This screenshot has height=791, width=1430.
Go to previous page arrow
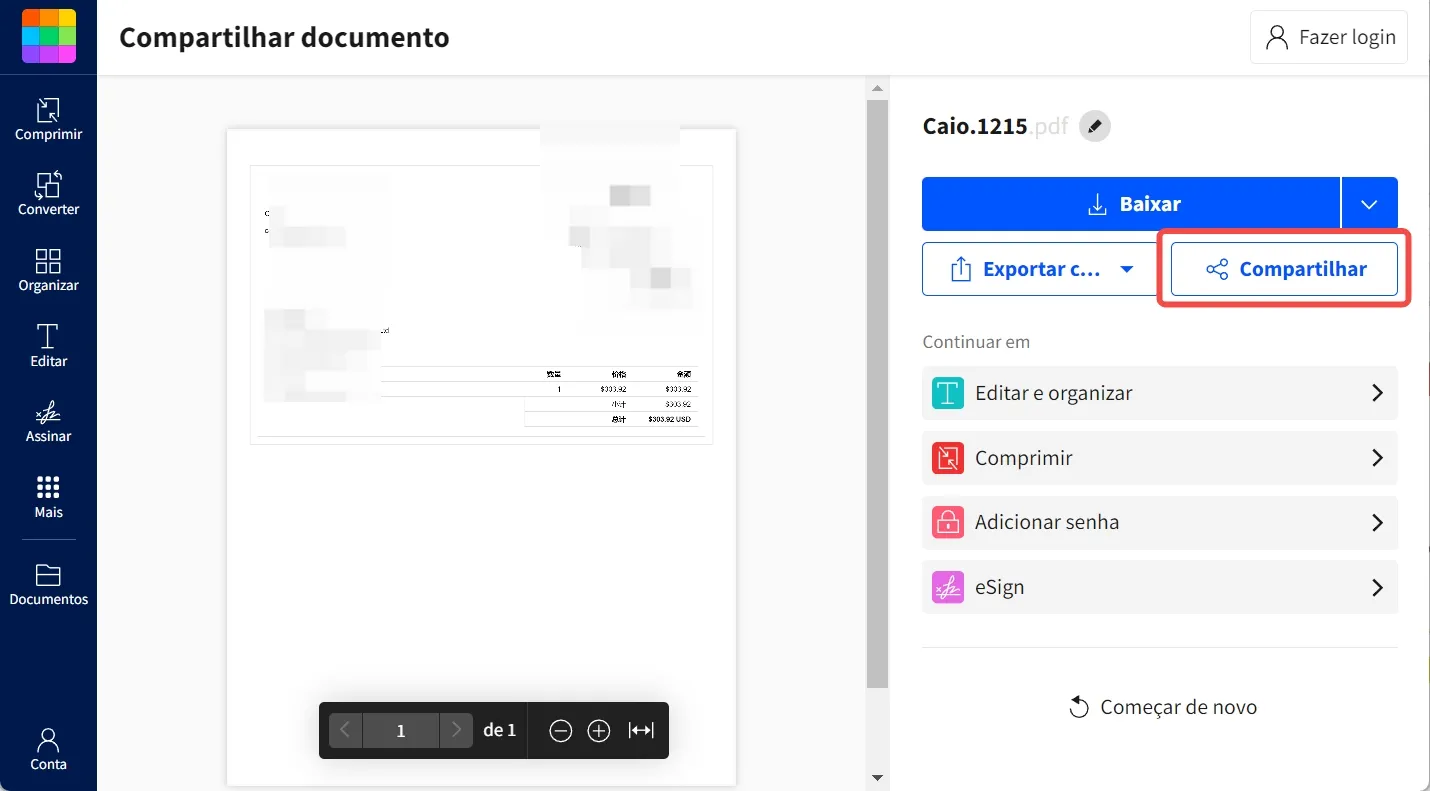click(345, 730)
